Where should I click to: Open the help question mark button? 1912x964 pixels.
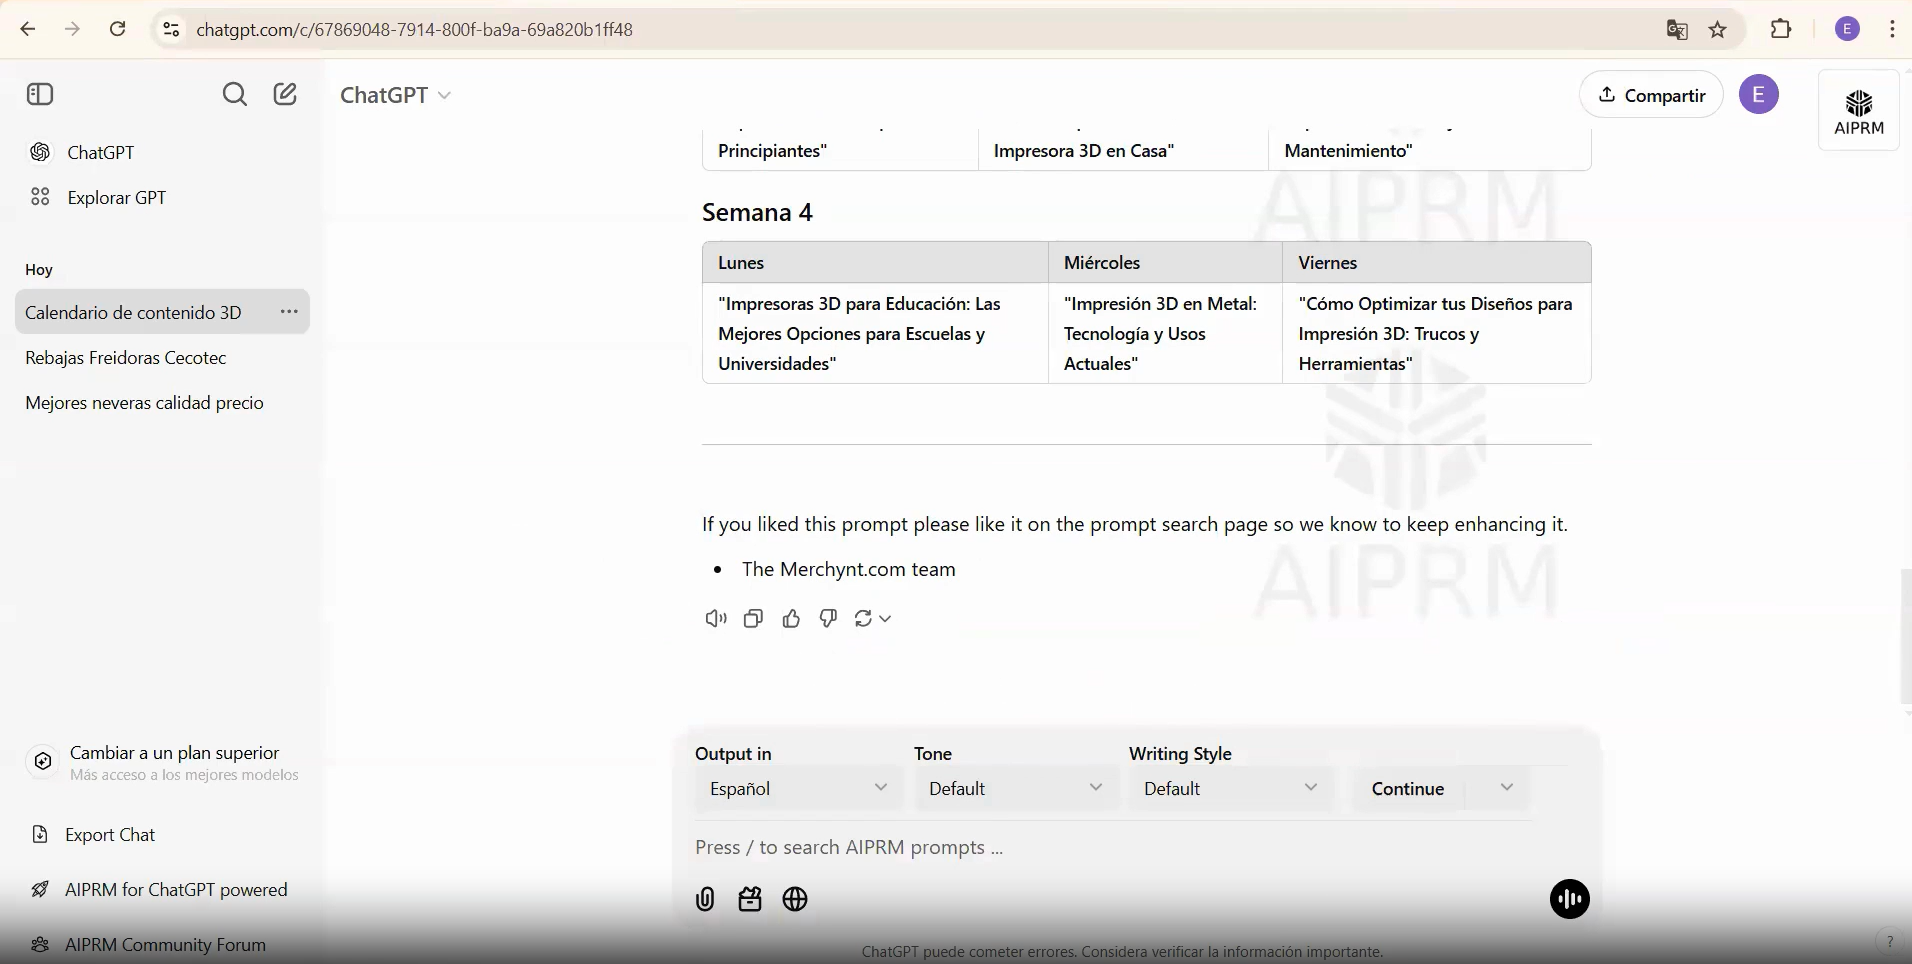1889,941
